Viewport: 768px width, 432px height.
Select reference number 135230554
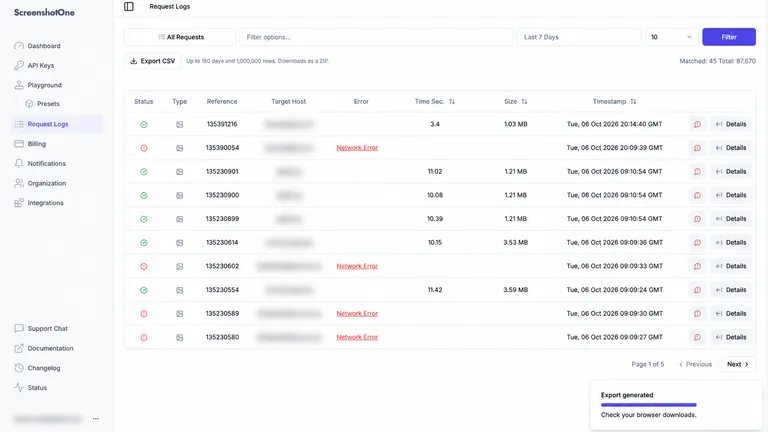click(222, 290)
